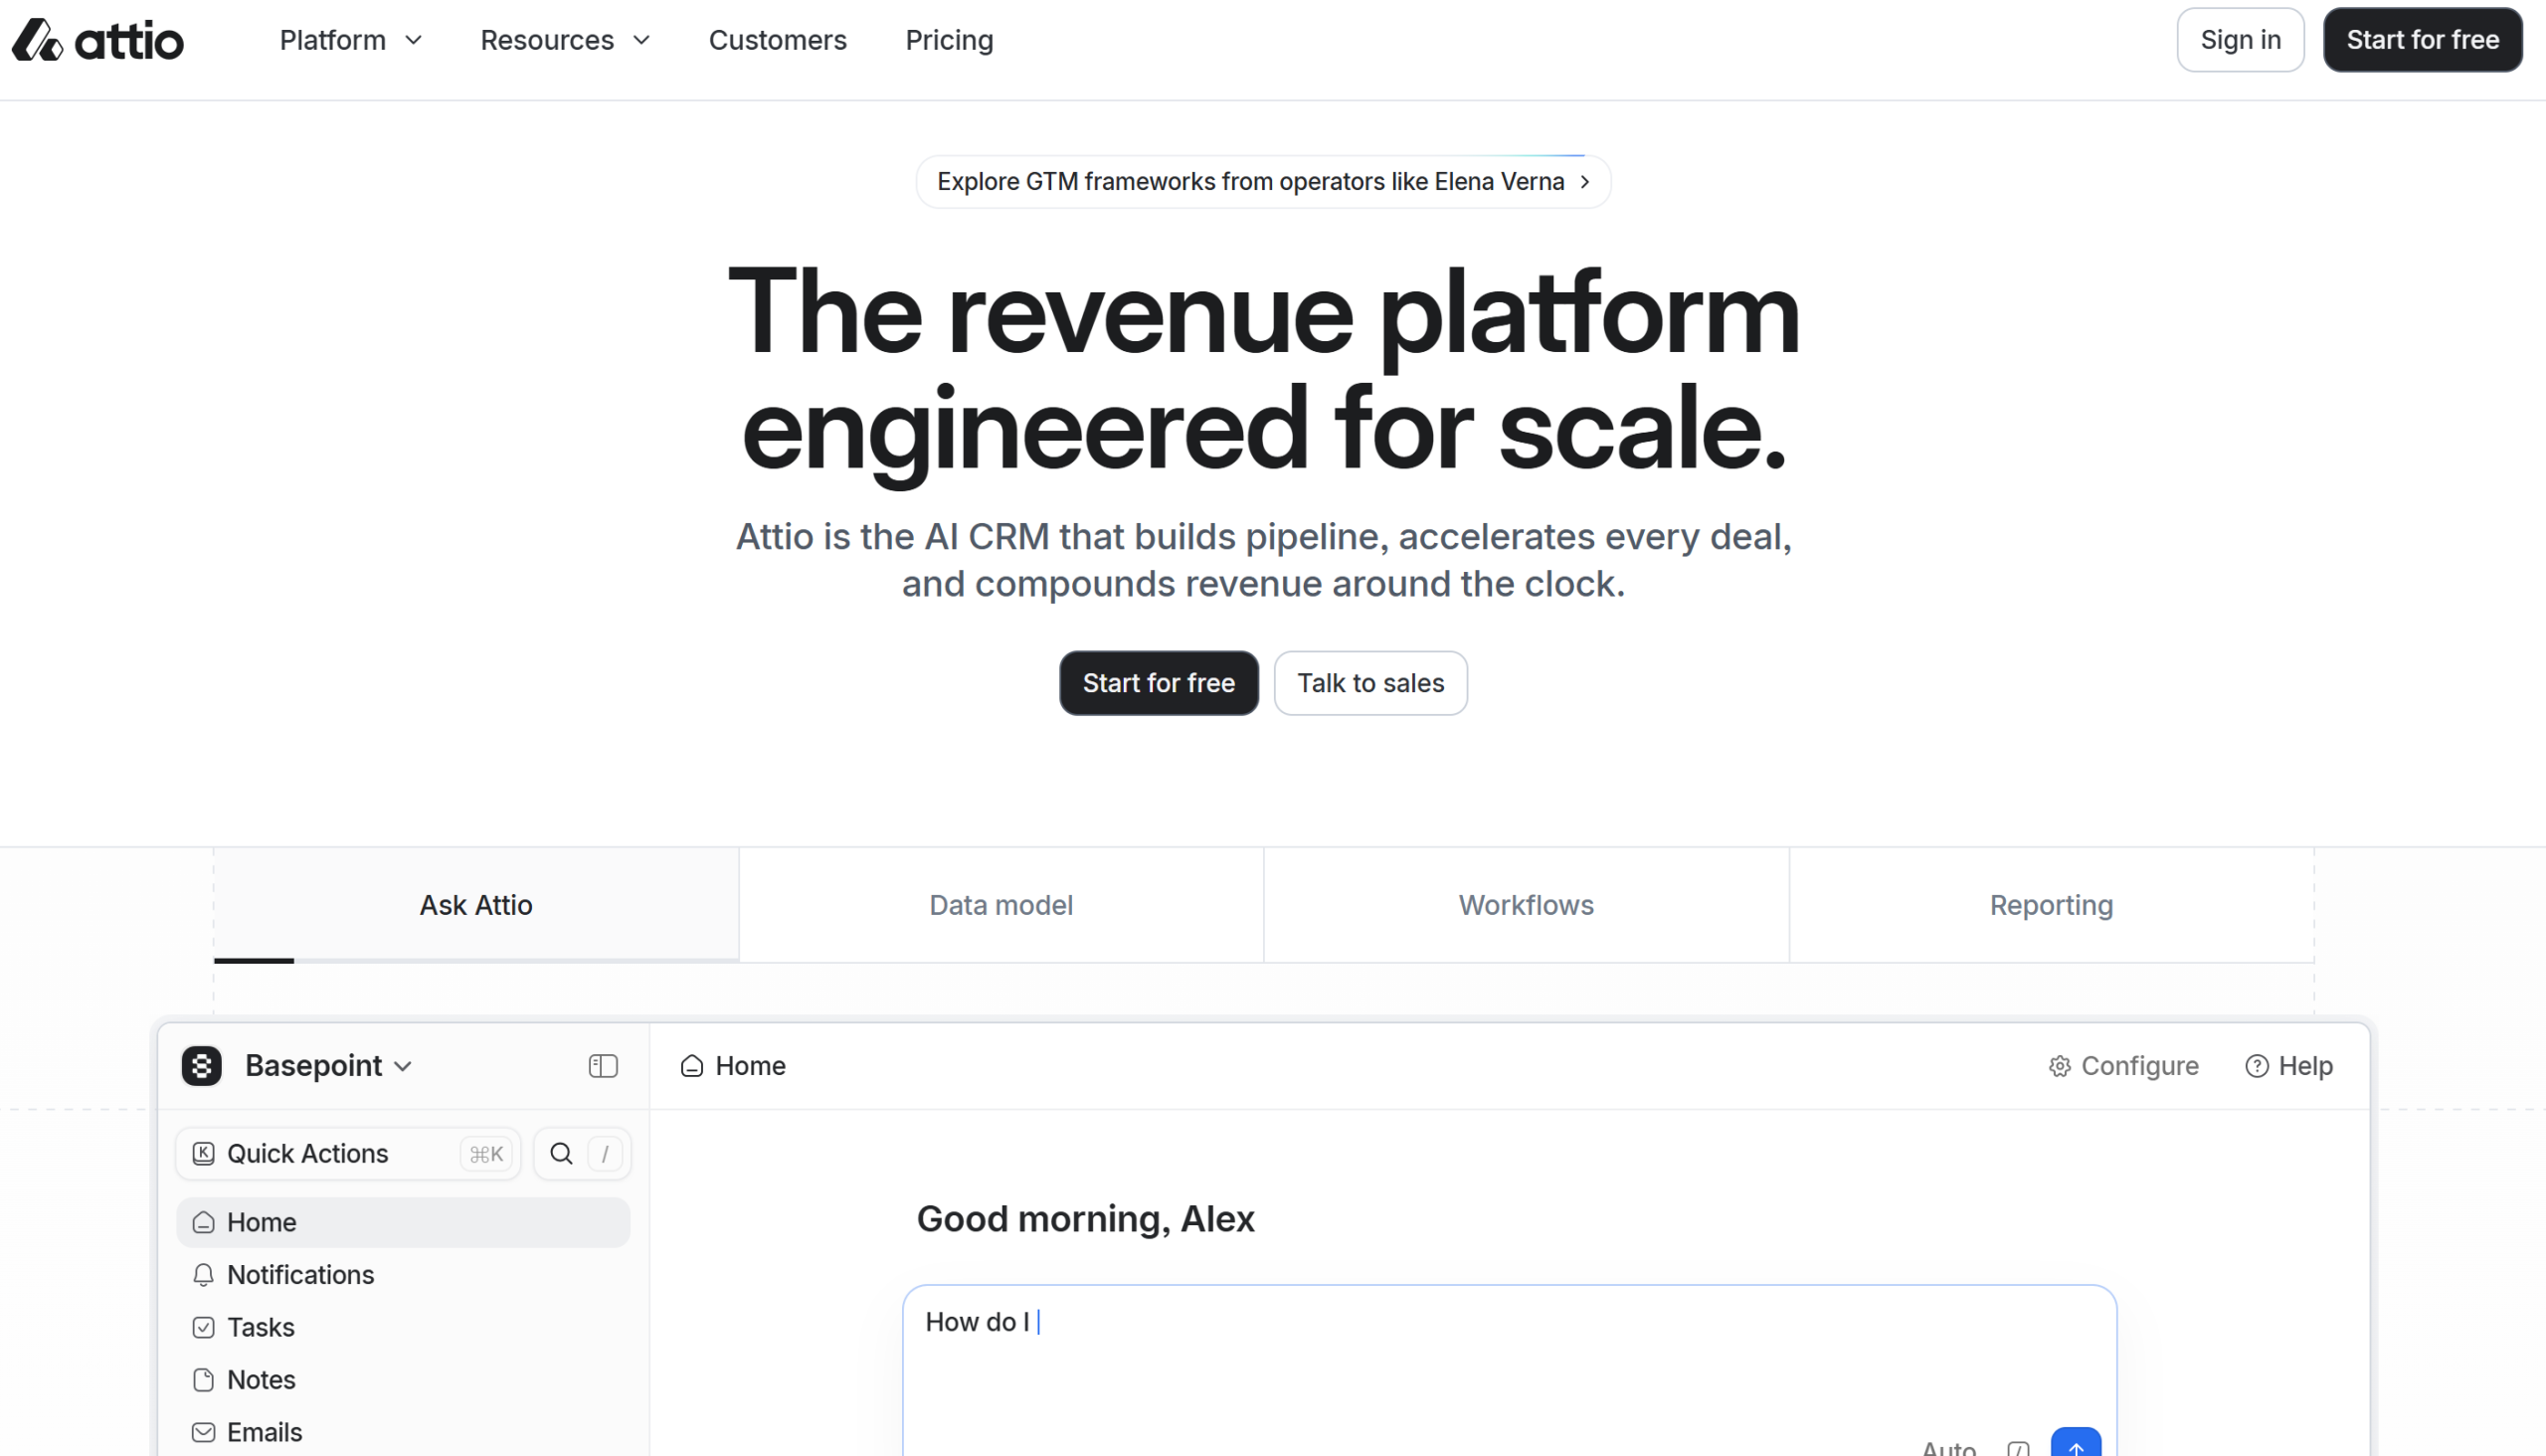The height and width of the screenshot is (1456, 2546).
Task: Switch to the Reporting tab
Action: point(2051,905)
